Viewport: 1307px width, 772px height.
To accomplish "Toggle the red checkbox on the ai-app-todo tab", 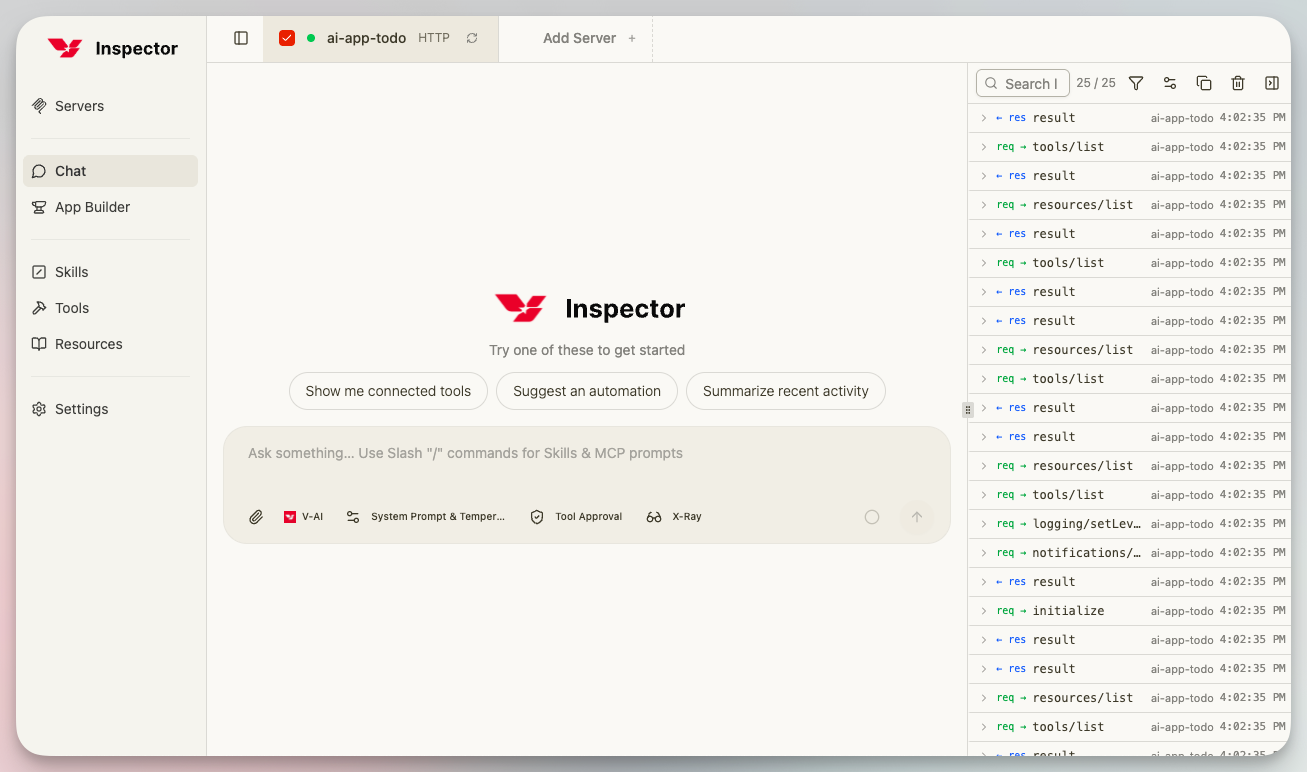I will click(287, 38).
